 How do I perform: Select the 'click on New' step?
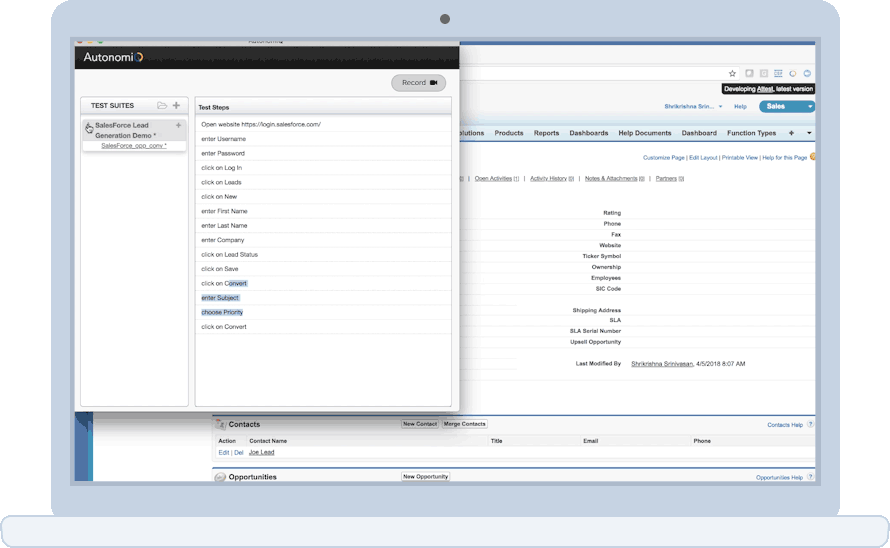(323, 196)
